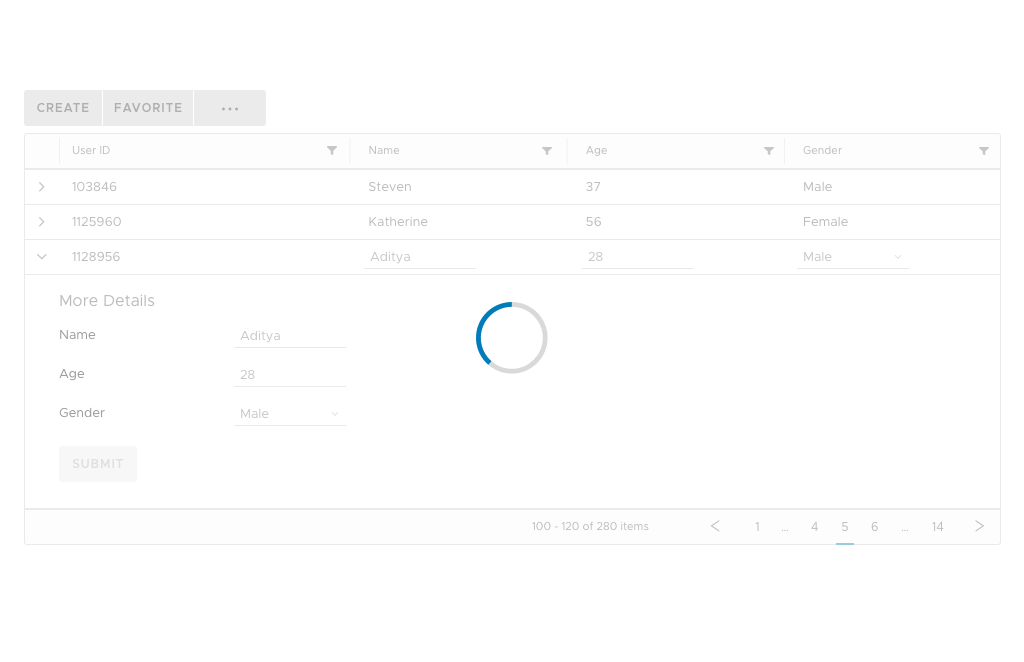Open the Name column filter

coord(547,151)
